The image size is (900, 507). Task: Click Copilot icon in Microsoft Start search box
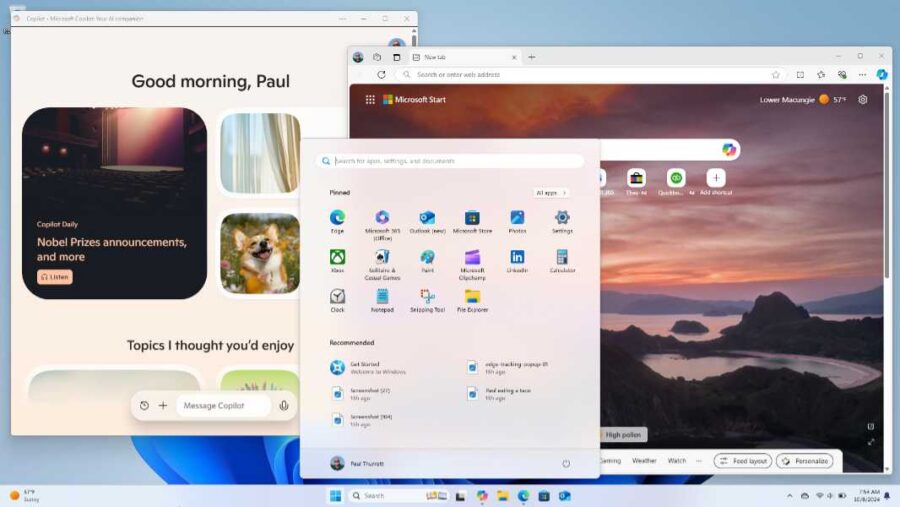point(729,150)
